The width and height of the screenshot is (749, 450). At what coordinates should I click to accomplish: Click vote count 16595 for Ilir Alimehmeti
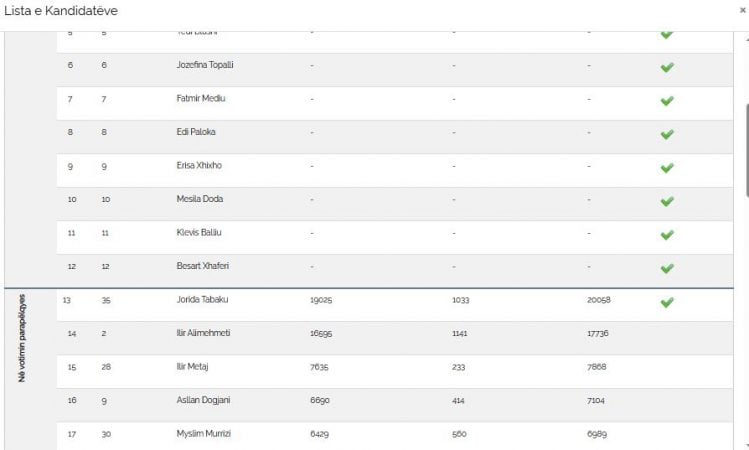[x=321, y=333]
